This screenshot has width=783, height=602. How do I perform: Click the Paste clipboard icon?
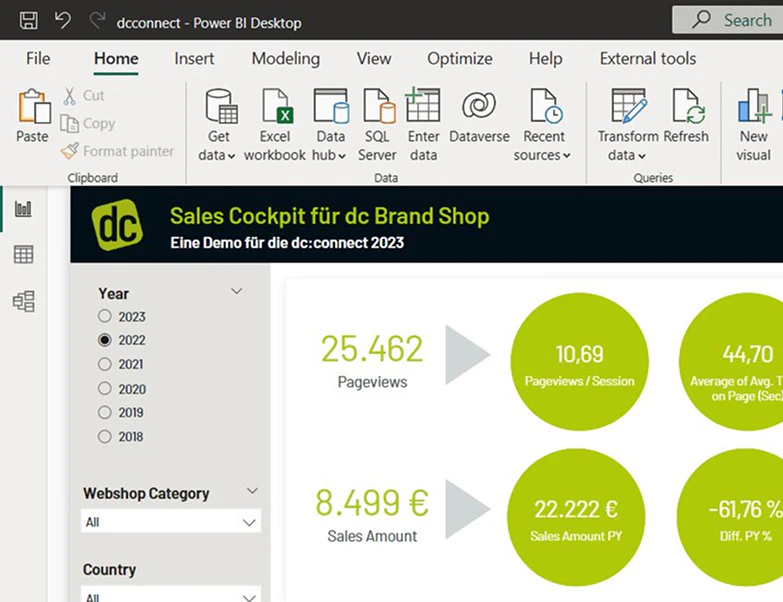coord(34,106)
